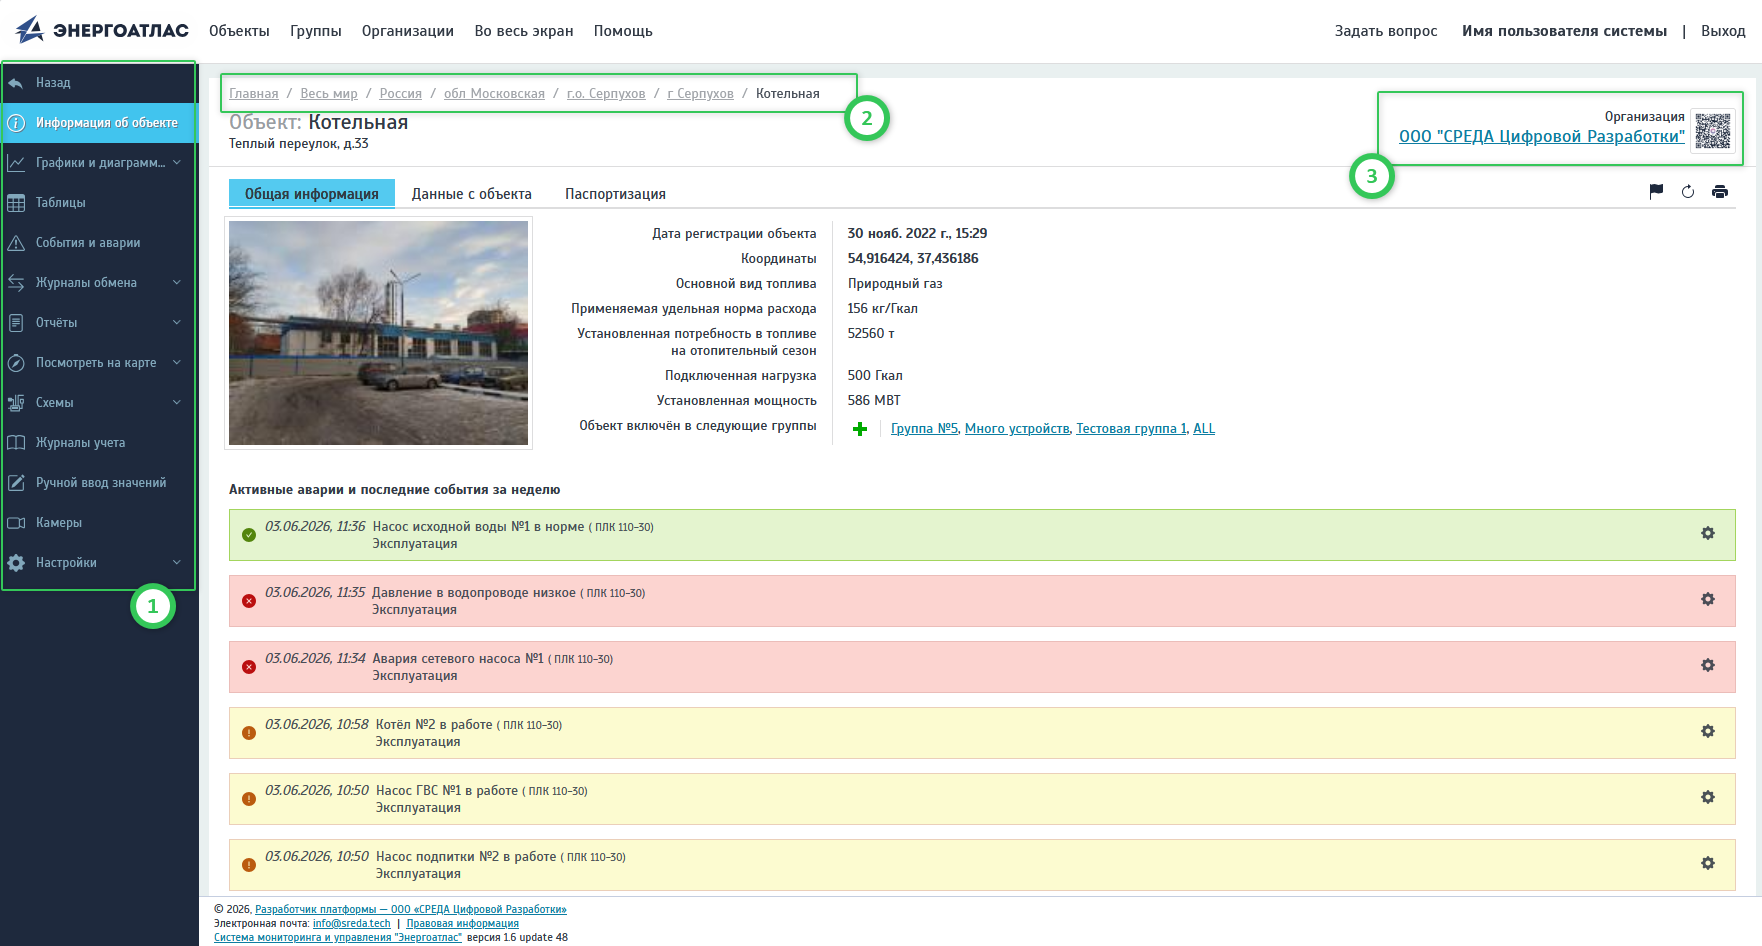
Task: Open Ручной ввод значений in the sidebar
Action: pos(99,483)
